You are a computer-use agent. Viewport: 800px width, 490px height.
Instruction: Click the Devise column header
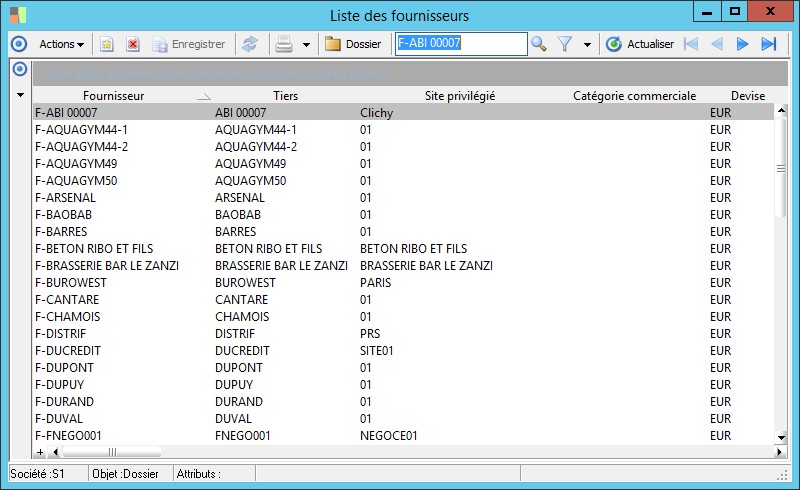[747, 96]
